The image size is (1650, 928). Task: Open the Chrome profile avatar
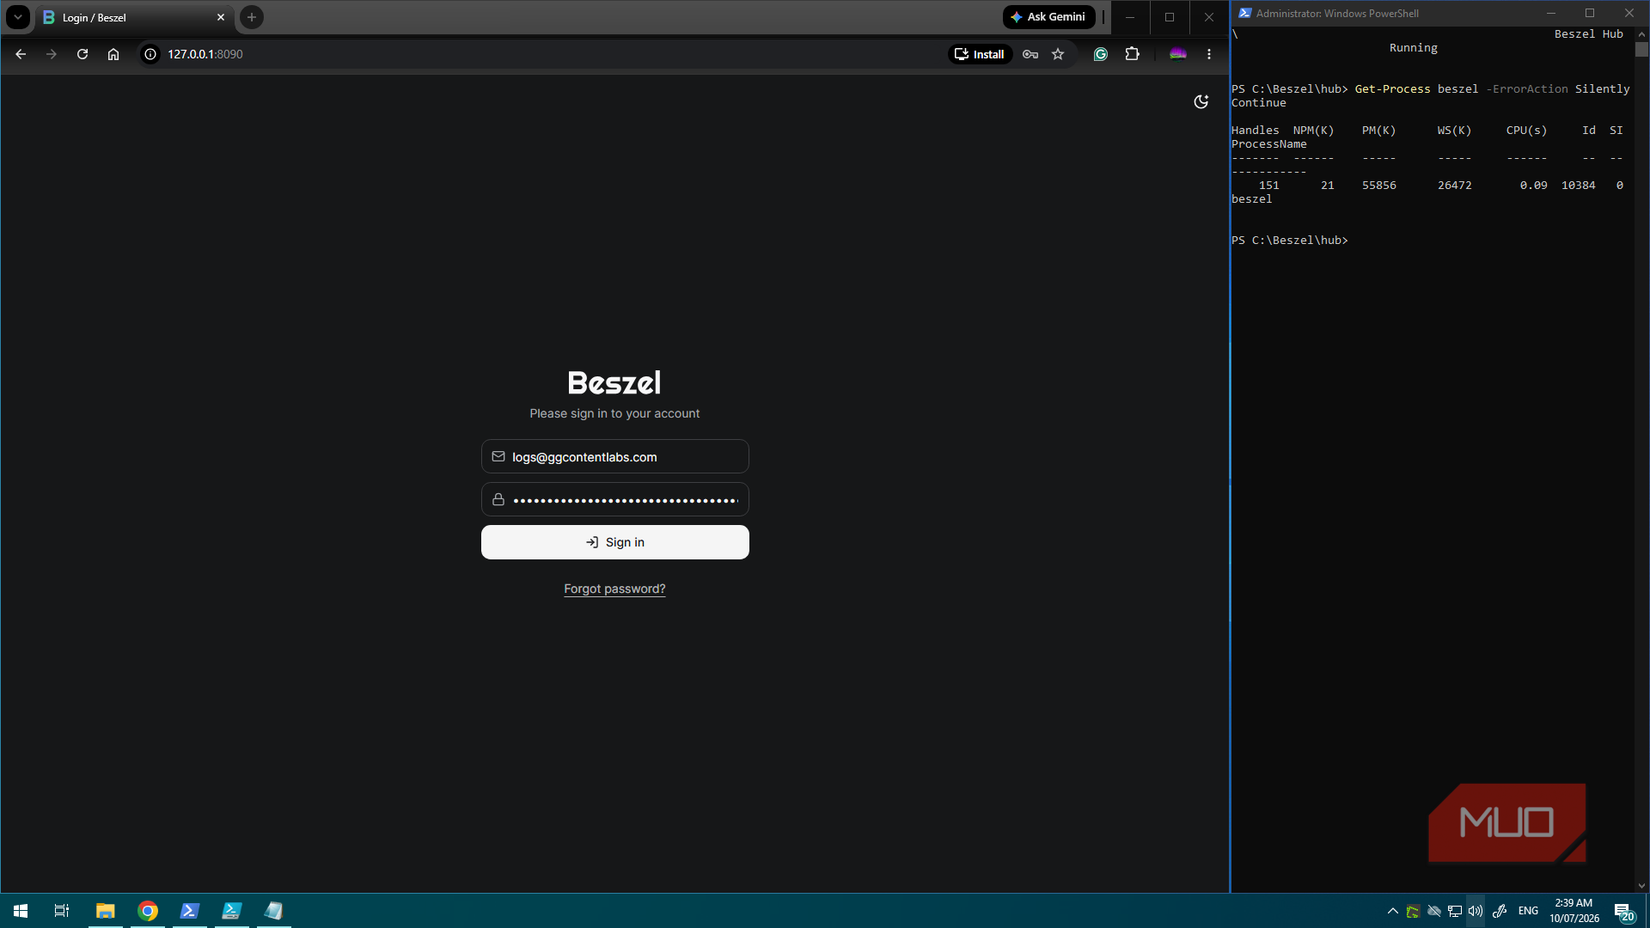click(x=1178, y=54)
